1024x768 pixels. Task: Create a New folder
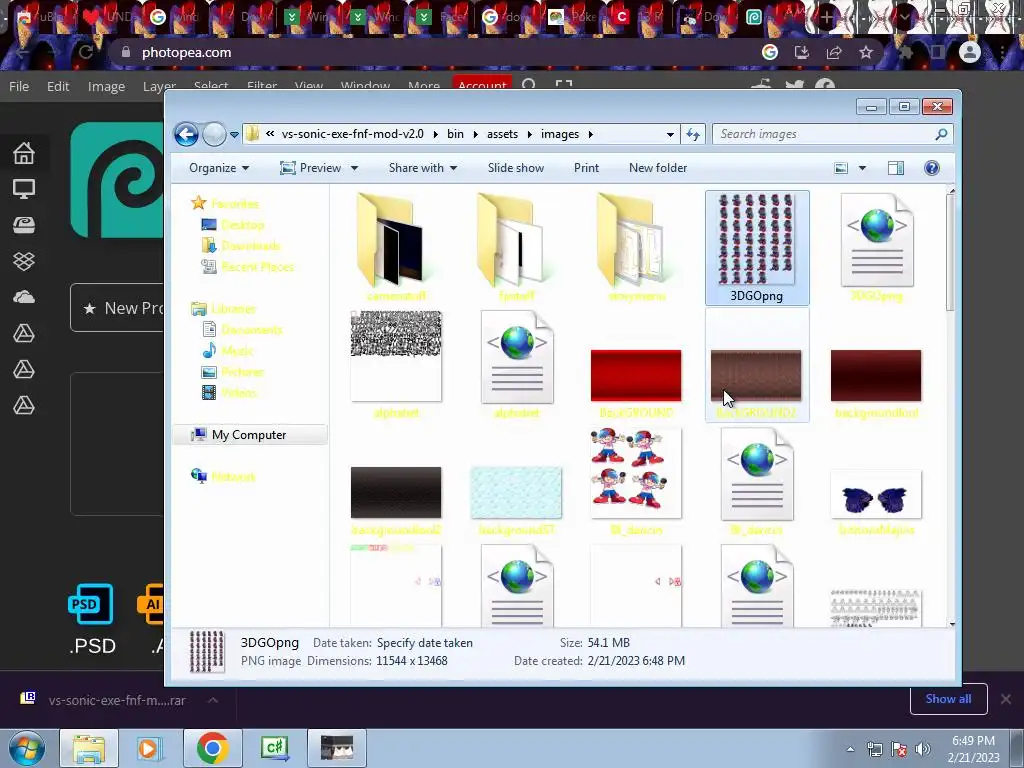point(658,168)
